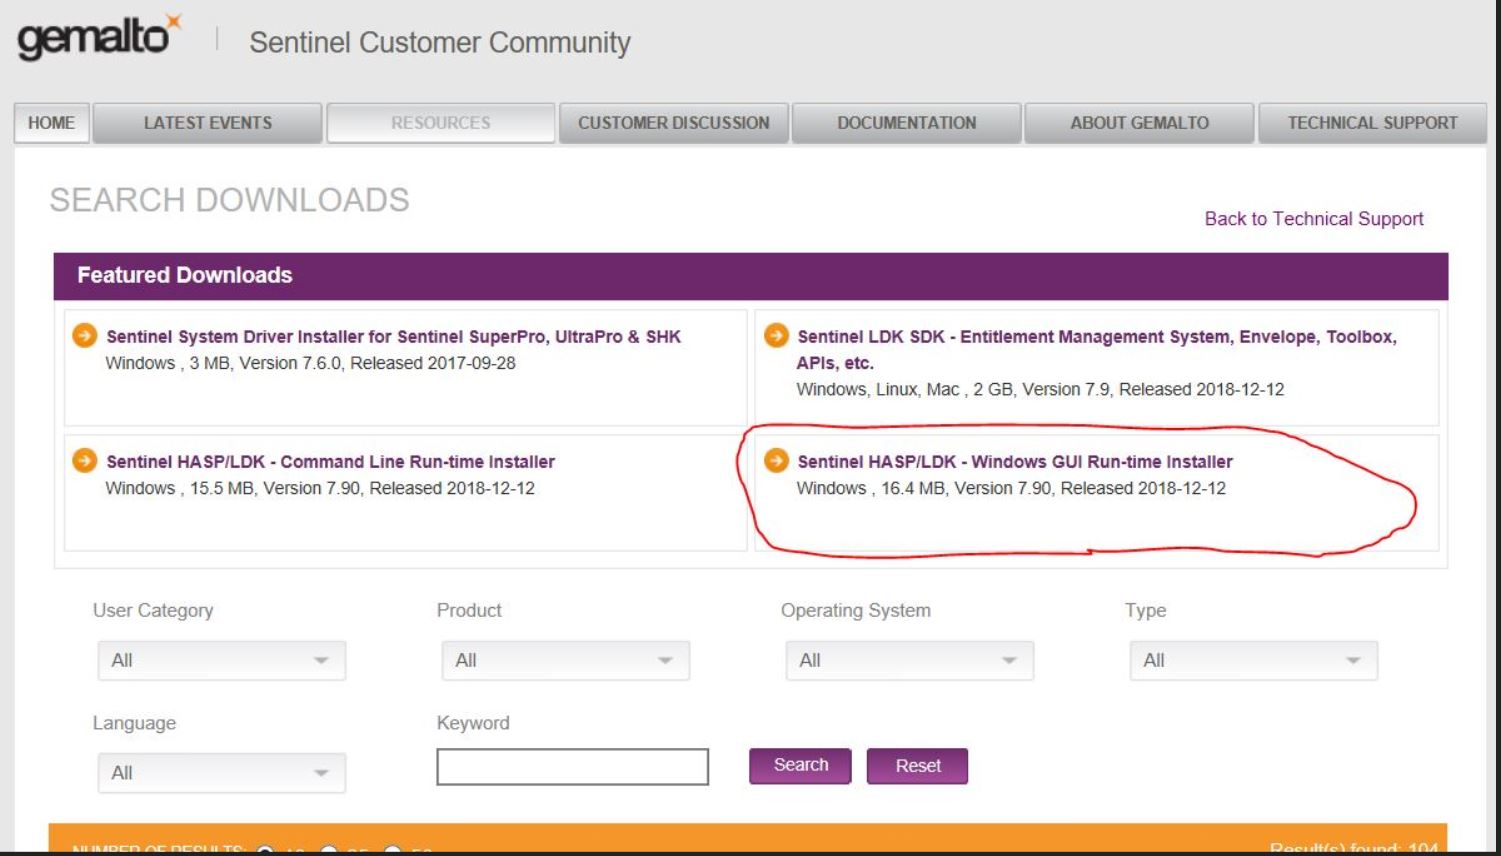The width and height of the screenshot is (1501, 856).
Task: Switch to the CUSTOMER DISCUSSION tab
Action: pyautogui.click(x=674, y=123)
